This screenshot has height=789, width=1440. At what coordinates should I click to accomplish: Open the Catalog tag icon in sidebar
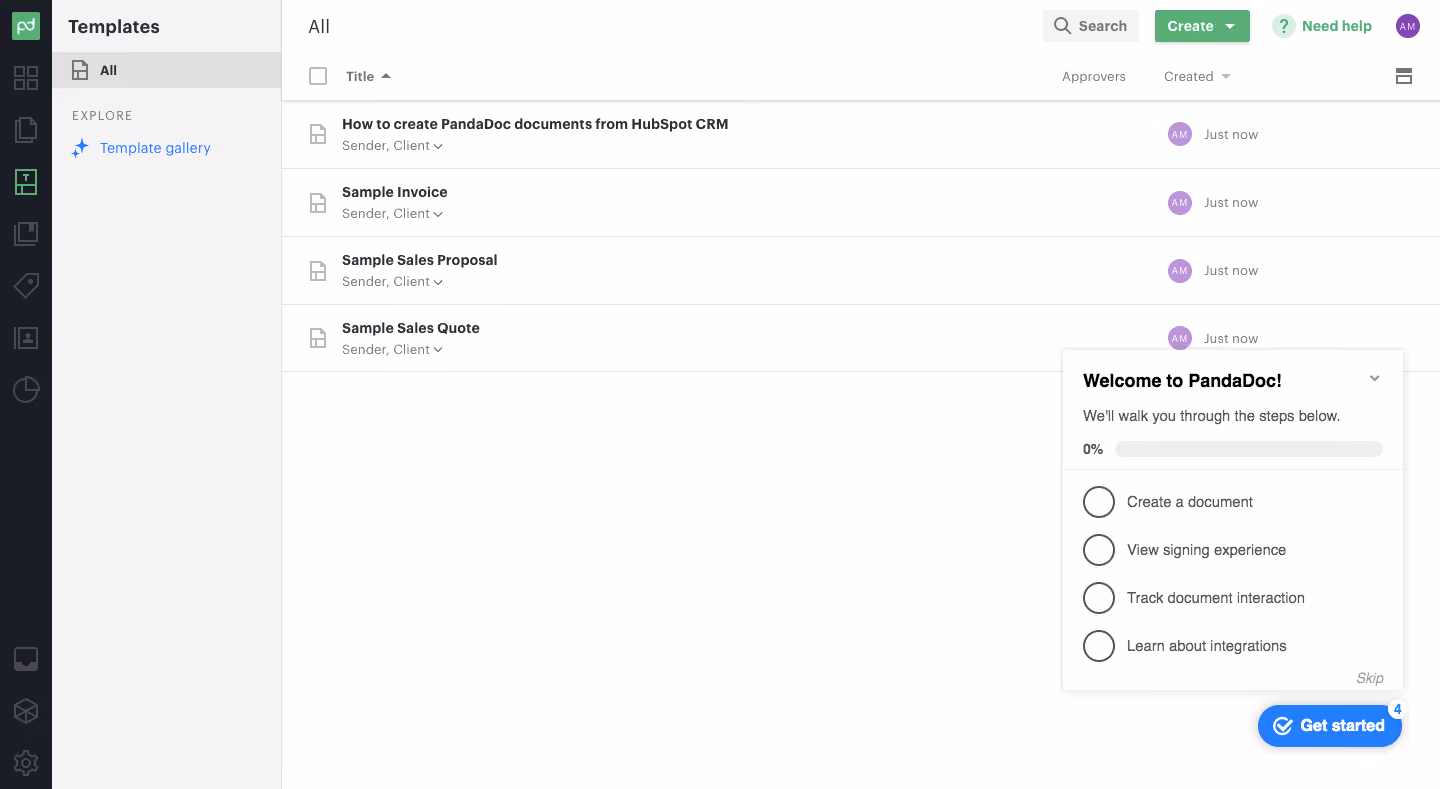26,286
